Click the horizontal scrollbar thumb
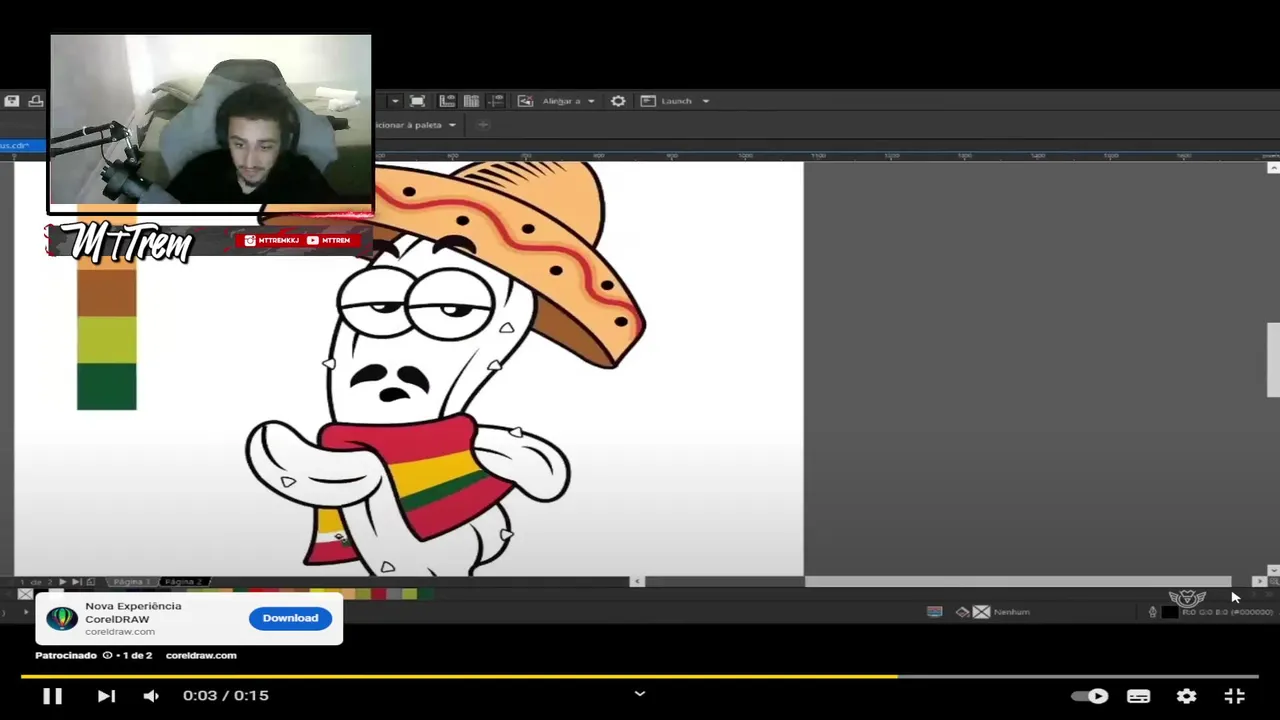Image resolution: width=1280 pixels, height=720 pixels. coord(1018,581)
